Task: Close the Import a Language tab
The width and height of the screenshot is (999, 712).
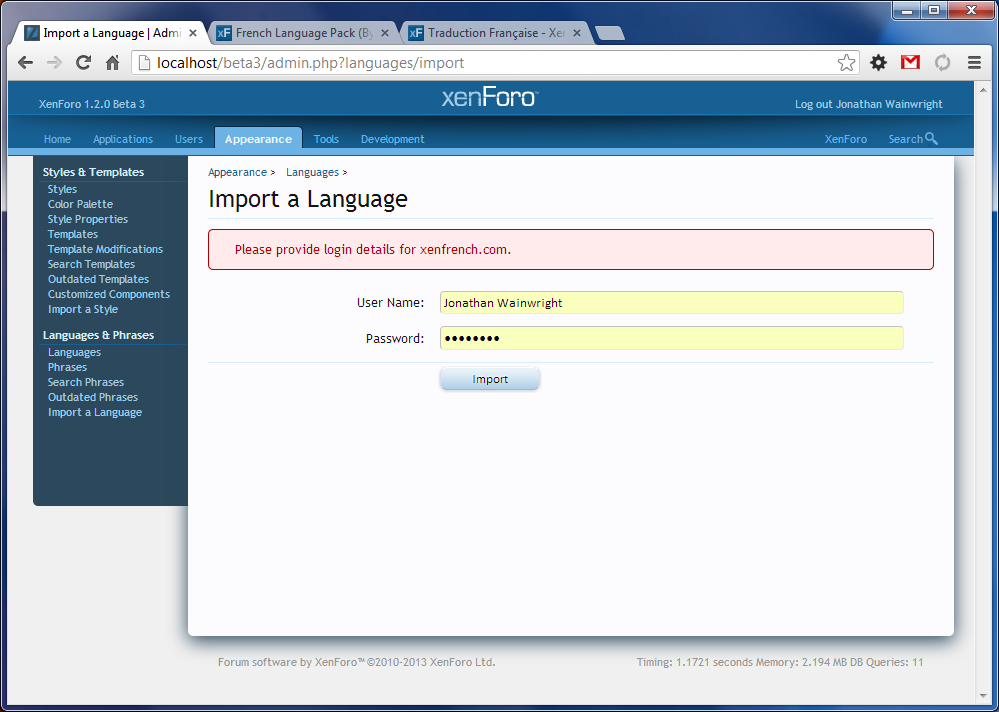Action: point(193,33)
